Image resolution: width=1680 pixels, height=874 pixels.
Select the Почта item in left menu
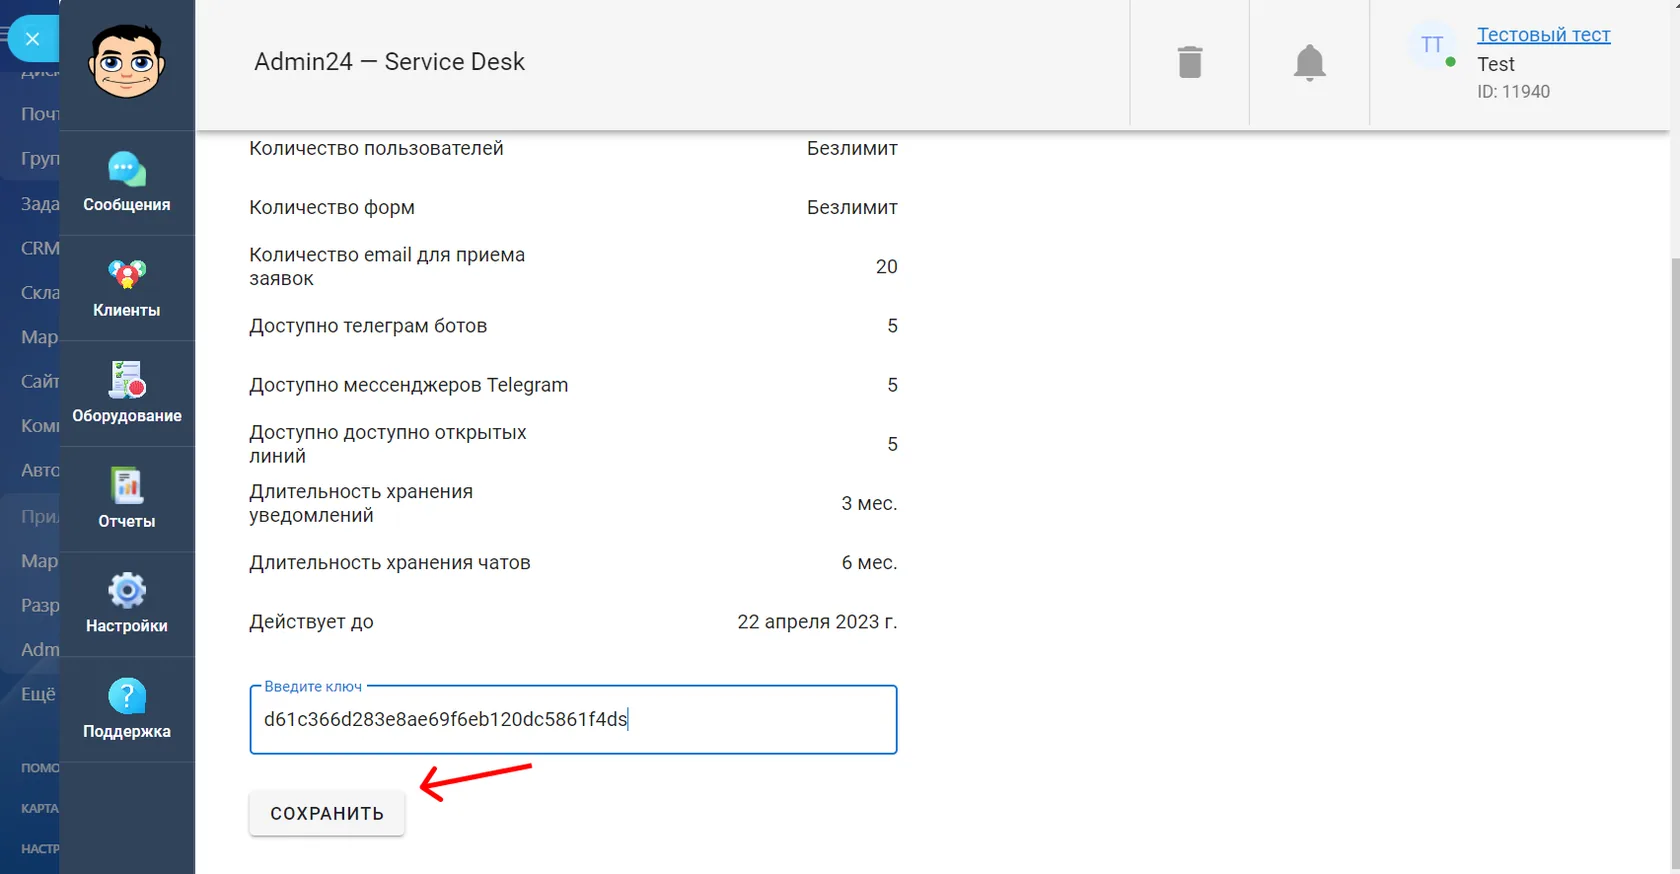point(40,114)
